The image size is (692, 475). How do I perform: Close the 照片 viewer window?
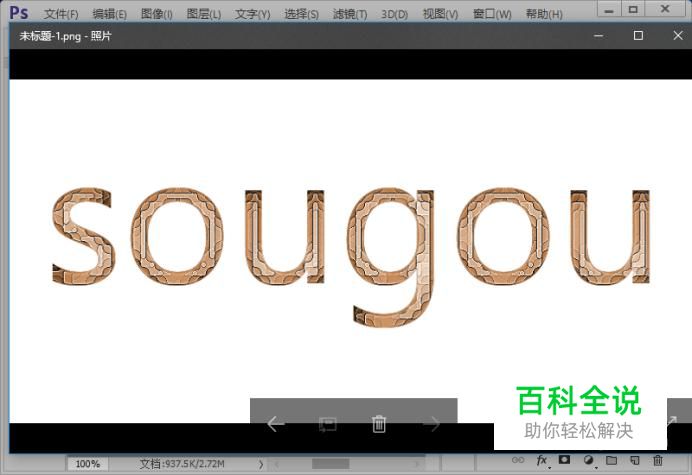pyautogui.click(x=678, y=36)
